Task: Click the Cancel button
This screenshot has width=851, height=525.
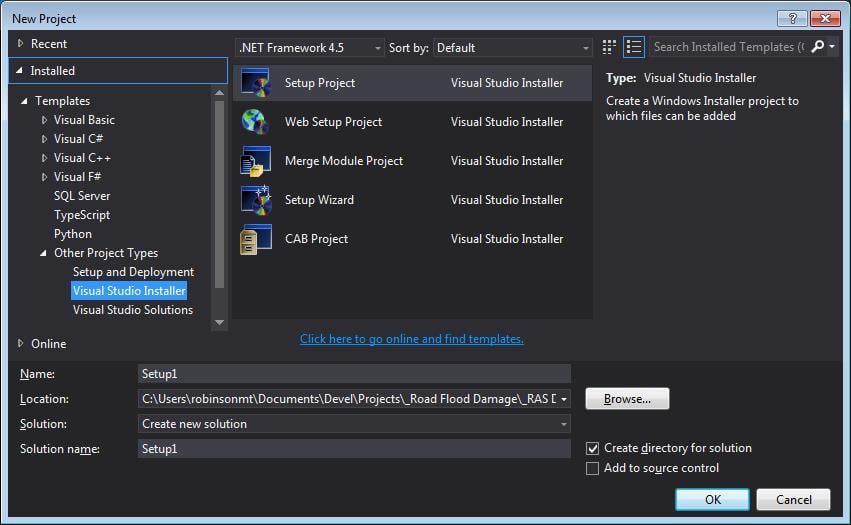Action: [793, 499]
